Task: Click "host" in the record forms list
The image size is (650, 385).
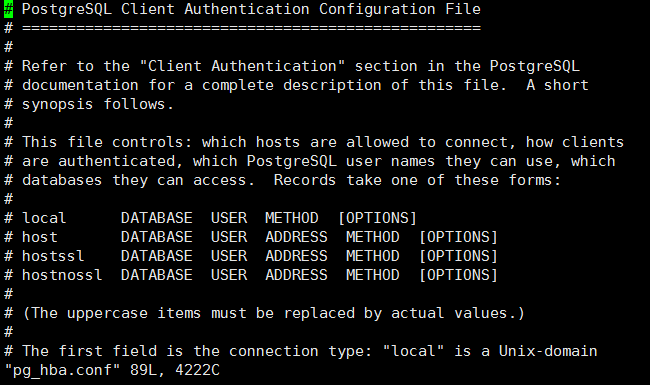Action: pos(39,237)
